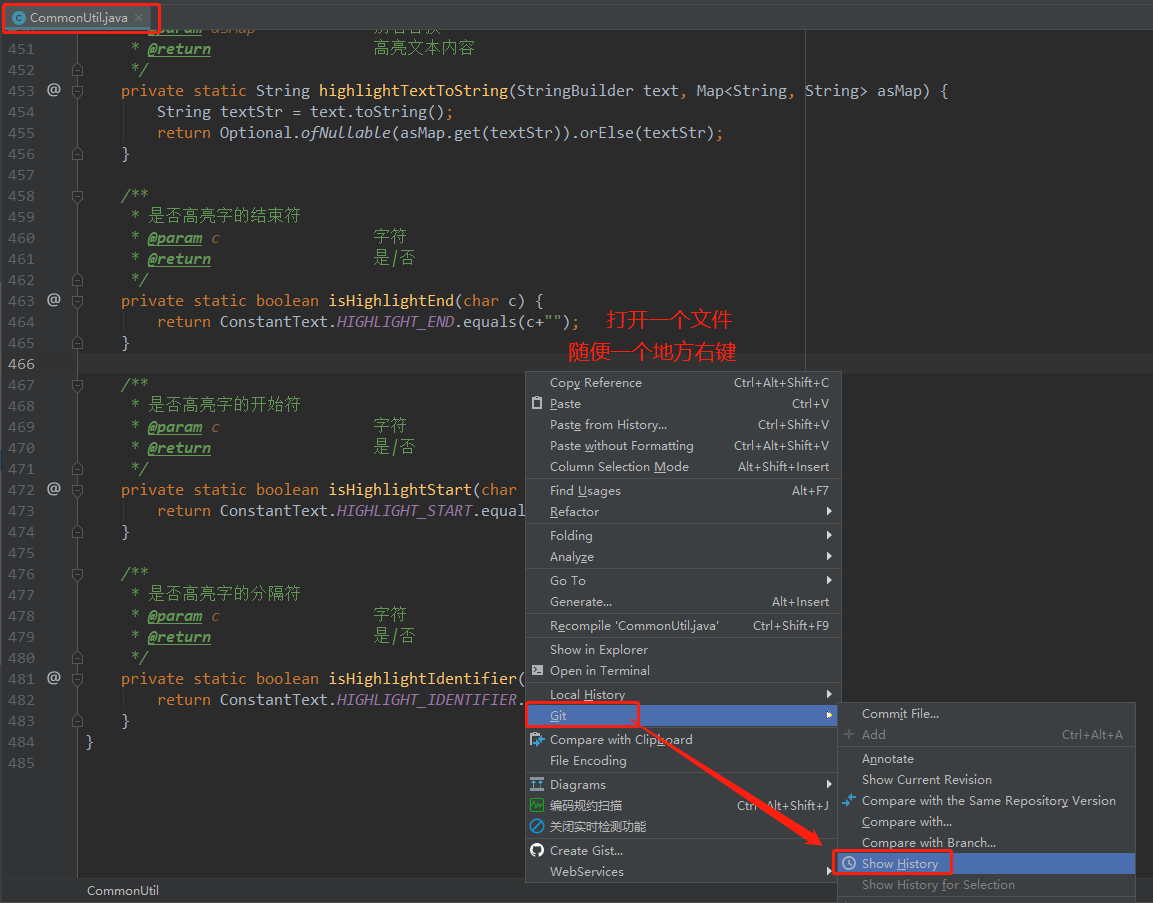Toggle Column Selection Mode
The image size is (1153, 903).
(x=684, y=466)
